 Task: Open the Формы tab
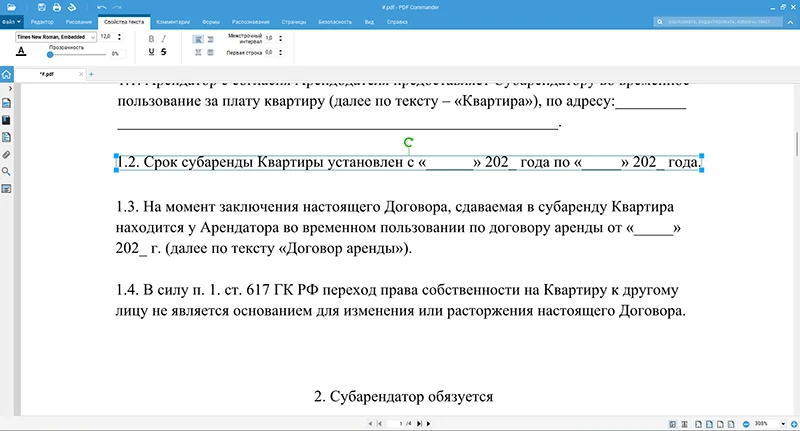pos(211,22)
